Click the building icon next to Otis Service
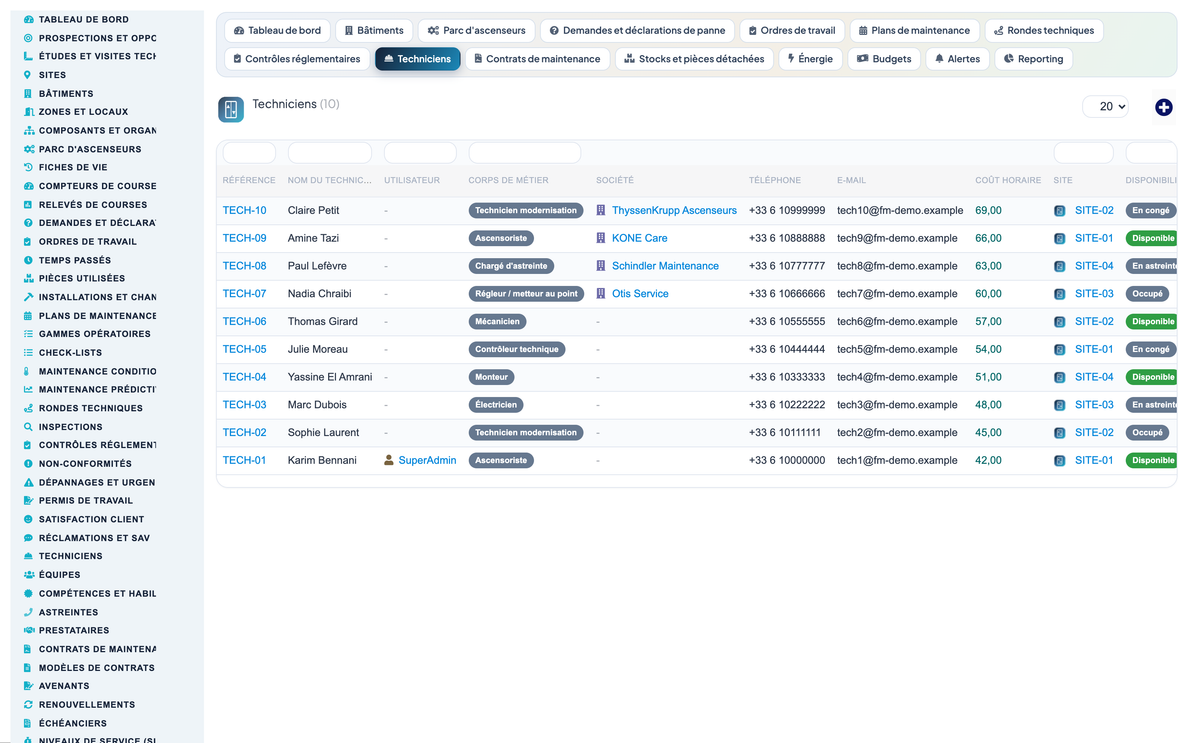Image resolution: width=1200 pixels, height=743 pixels. [601, 294]
